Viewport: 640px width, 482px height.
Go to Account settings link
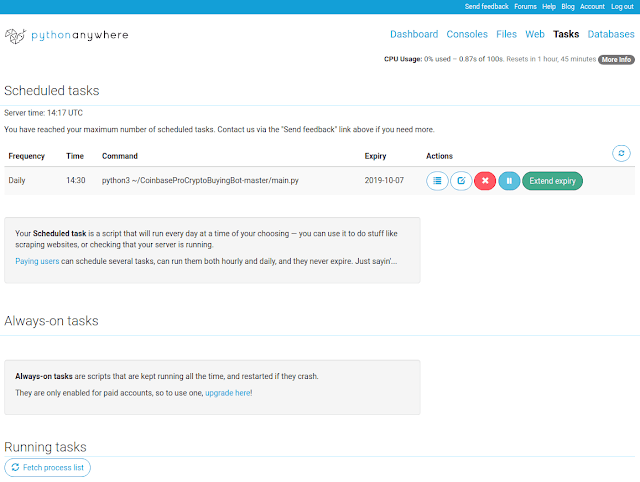point(592,7)
